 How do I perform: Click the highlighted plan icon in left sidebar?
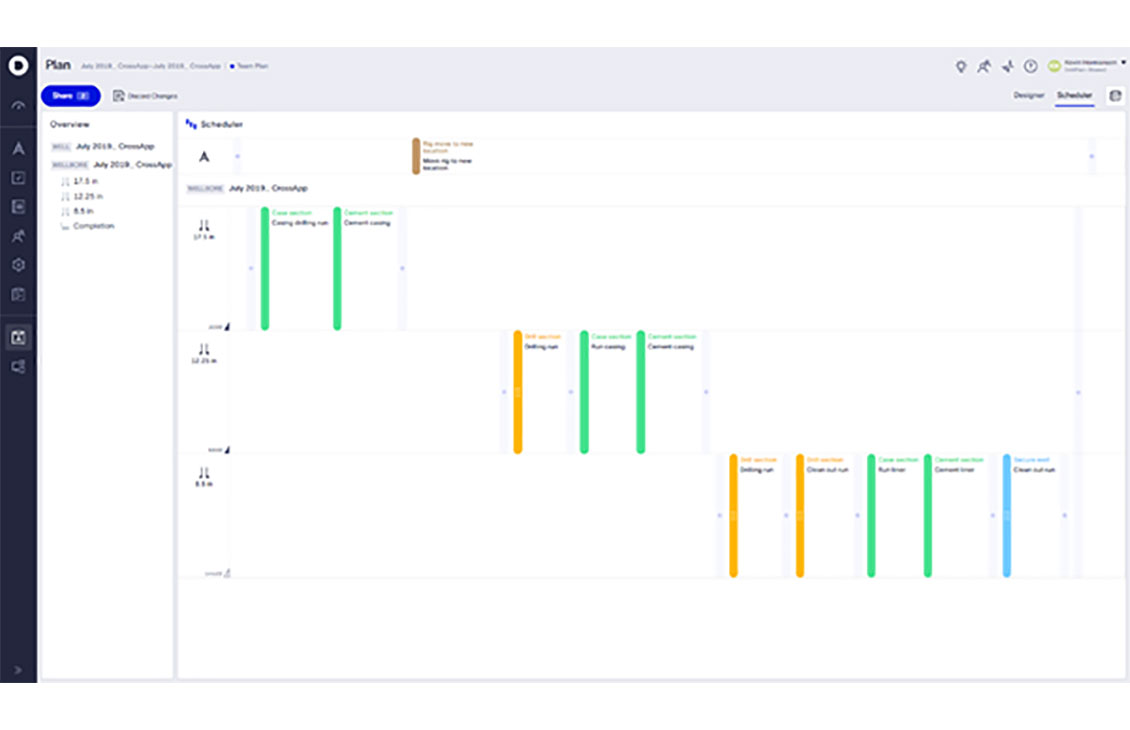(x=18, y=337)
